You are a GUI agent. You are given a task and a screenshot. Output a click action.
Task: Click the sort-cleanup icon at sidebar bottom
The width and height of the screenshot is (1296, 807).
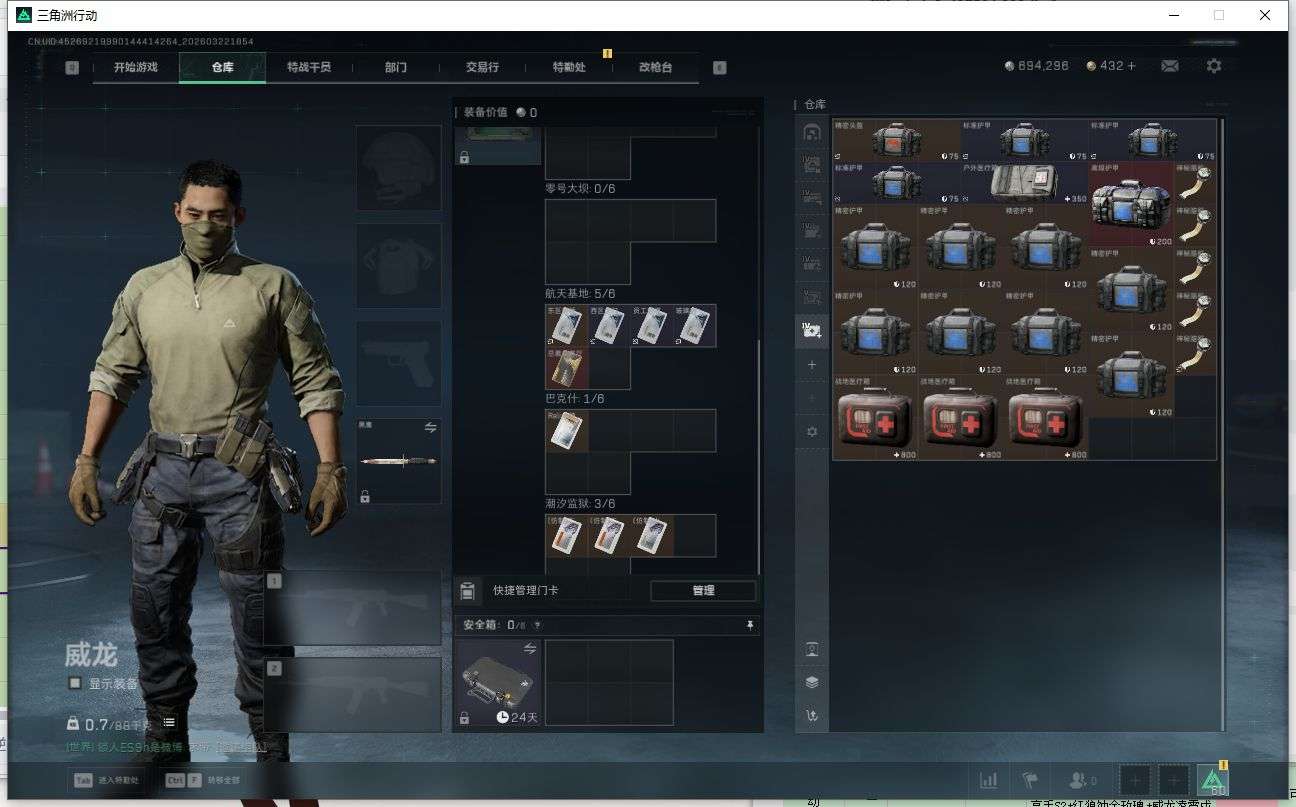tap(812, 716)
